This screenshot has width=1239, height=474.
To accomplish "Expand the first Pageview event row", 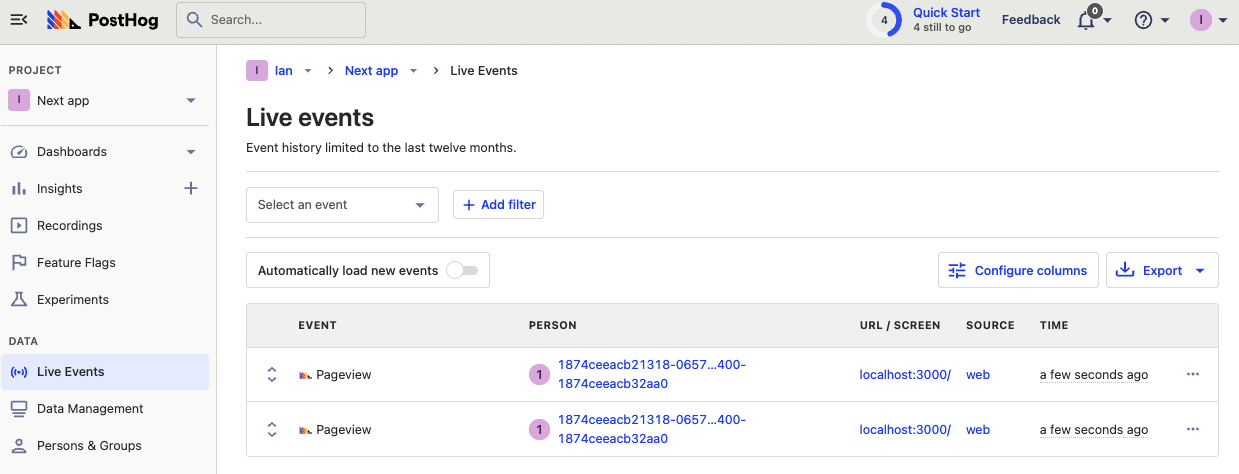I will tap(271, 374).
